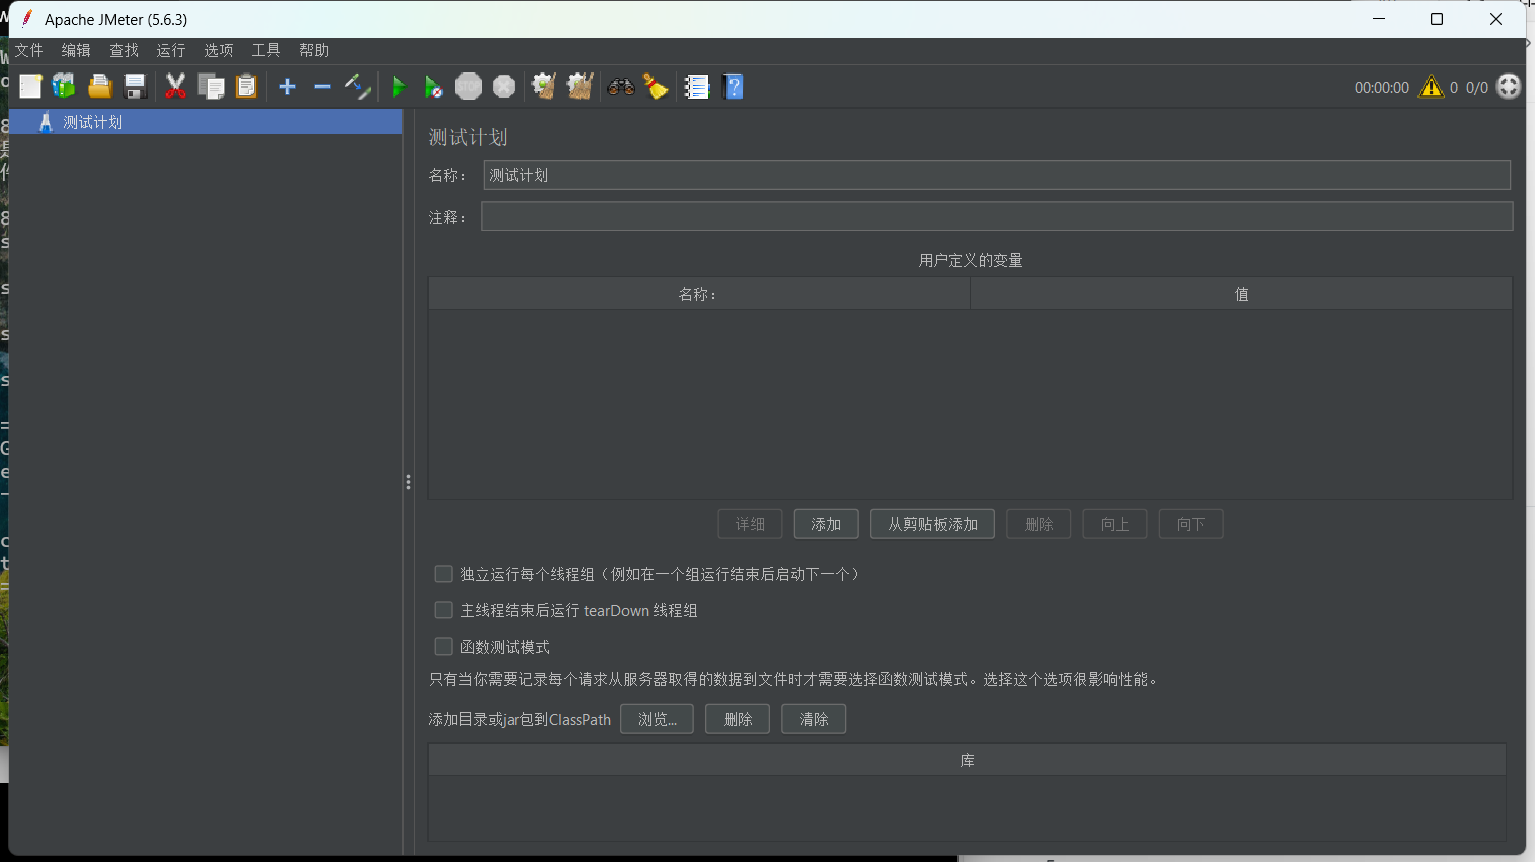
Task: Click elapsed time 00:00:00 indicator
Action: 1381,88
